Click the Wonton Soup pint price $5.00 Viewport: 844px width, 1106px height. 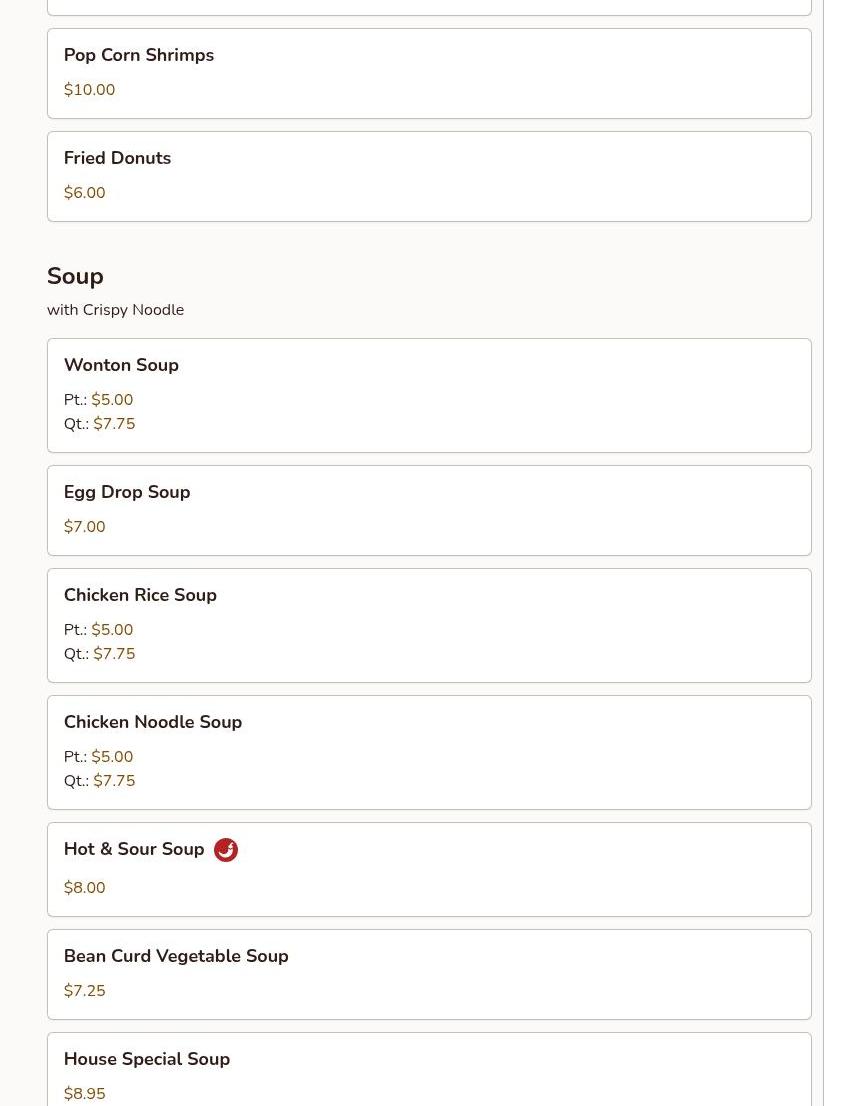pos(112,400)
